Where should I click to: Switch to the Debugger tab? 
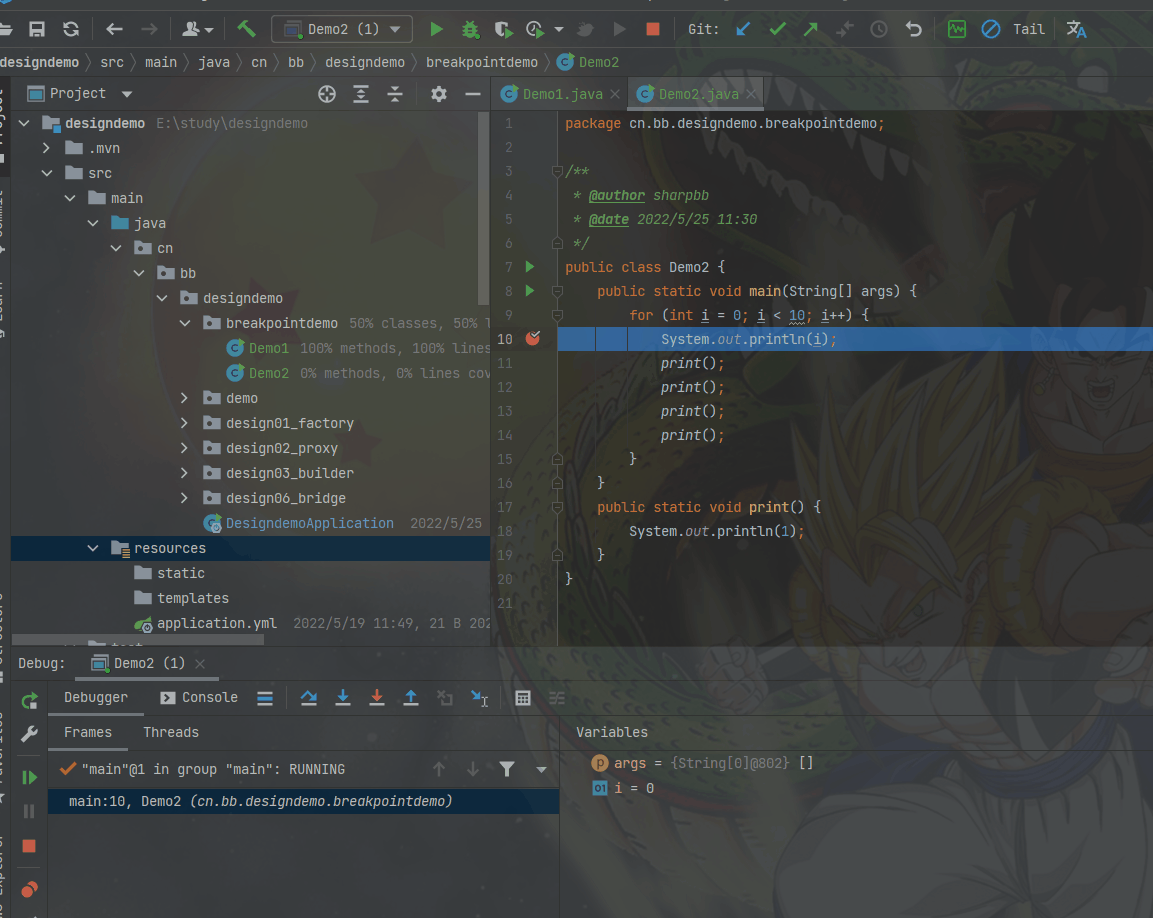click(96, 697)
